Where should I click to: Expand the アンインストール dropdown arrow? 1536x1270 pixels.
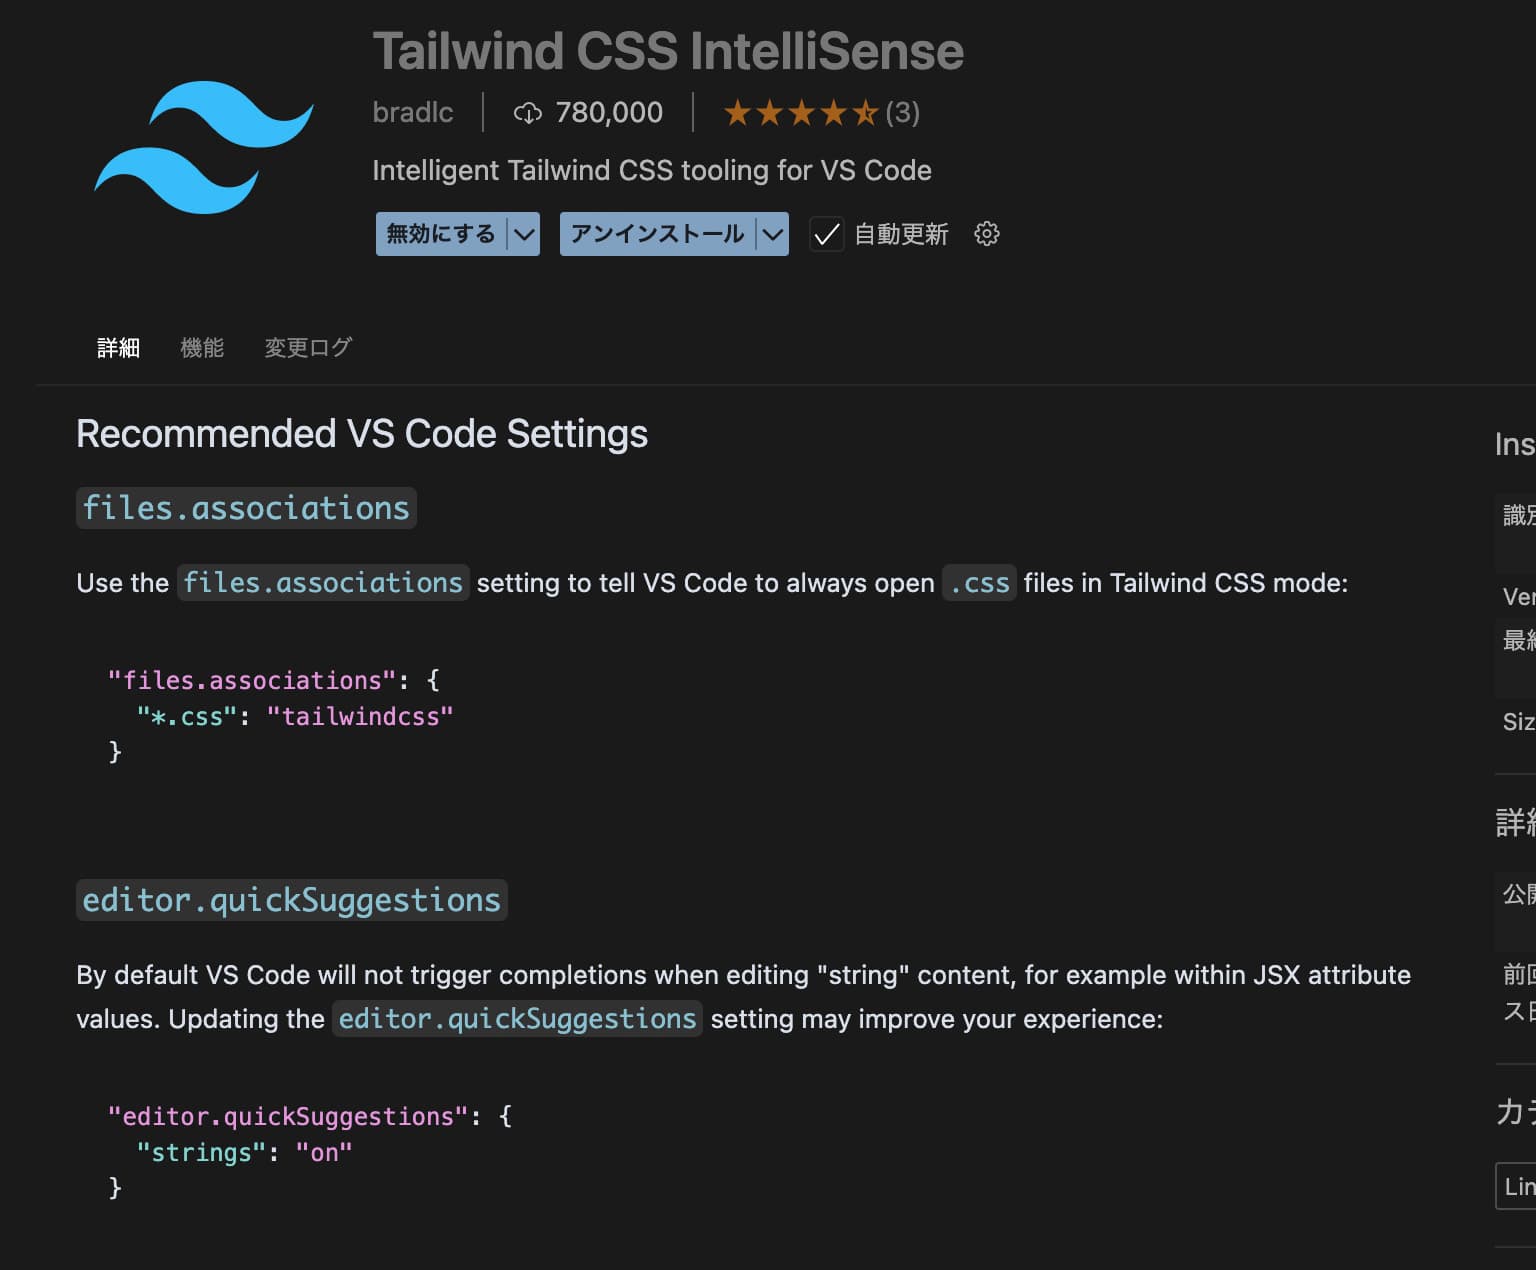(x=772, y=234)
